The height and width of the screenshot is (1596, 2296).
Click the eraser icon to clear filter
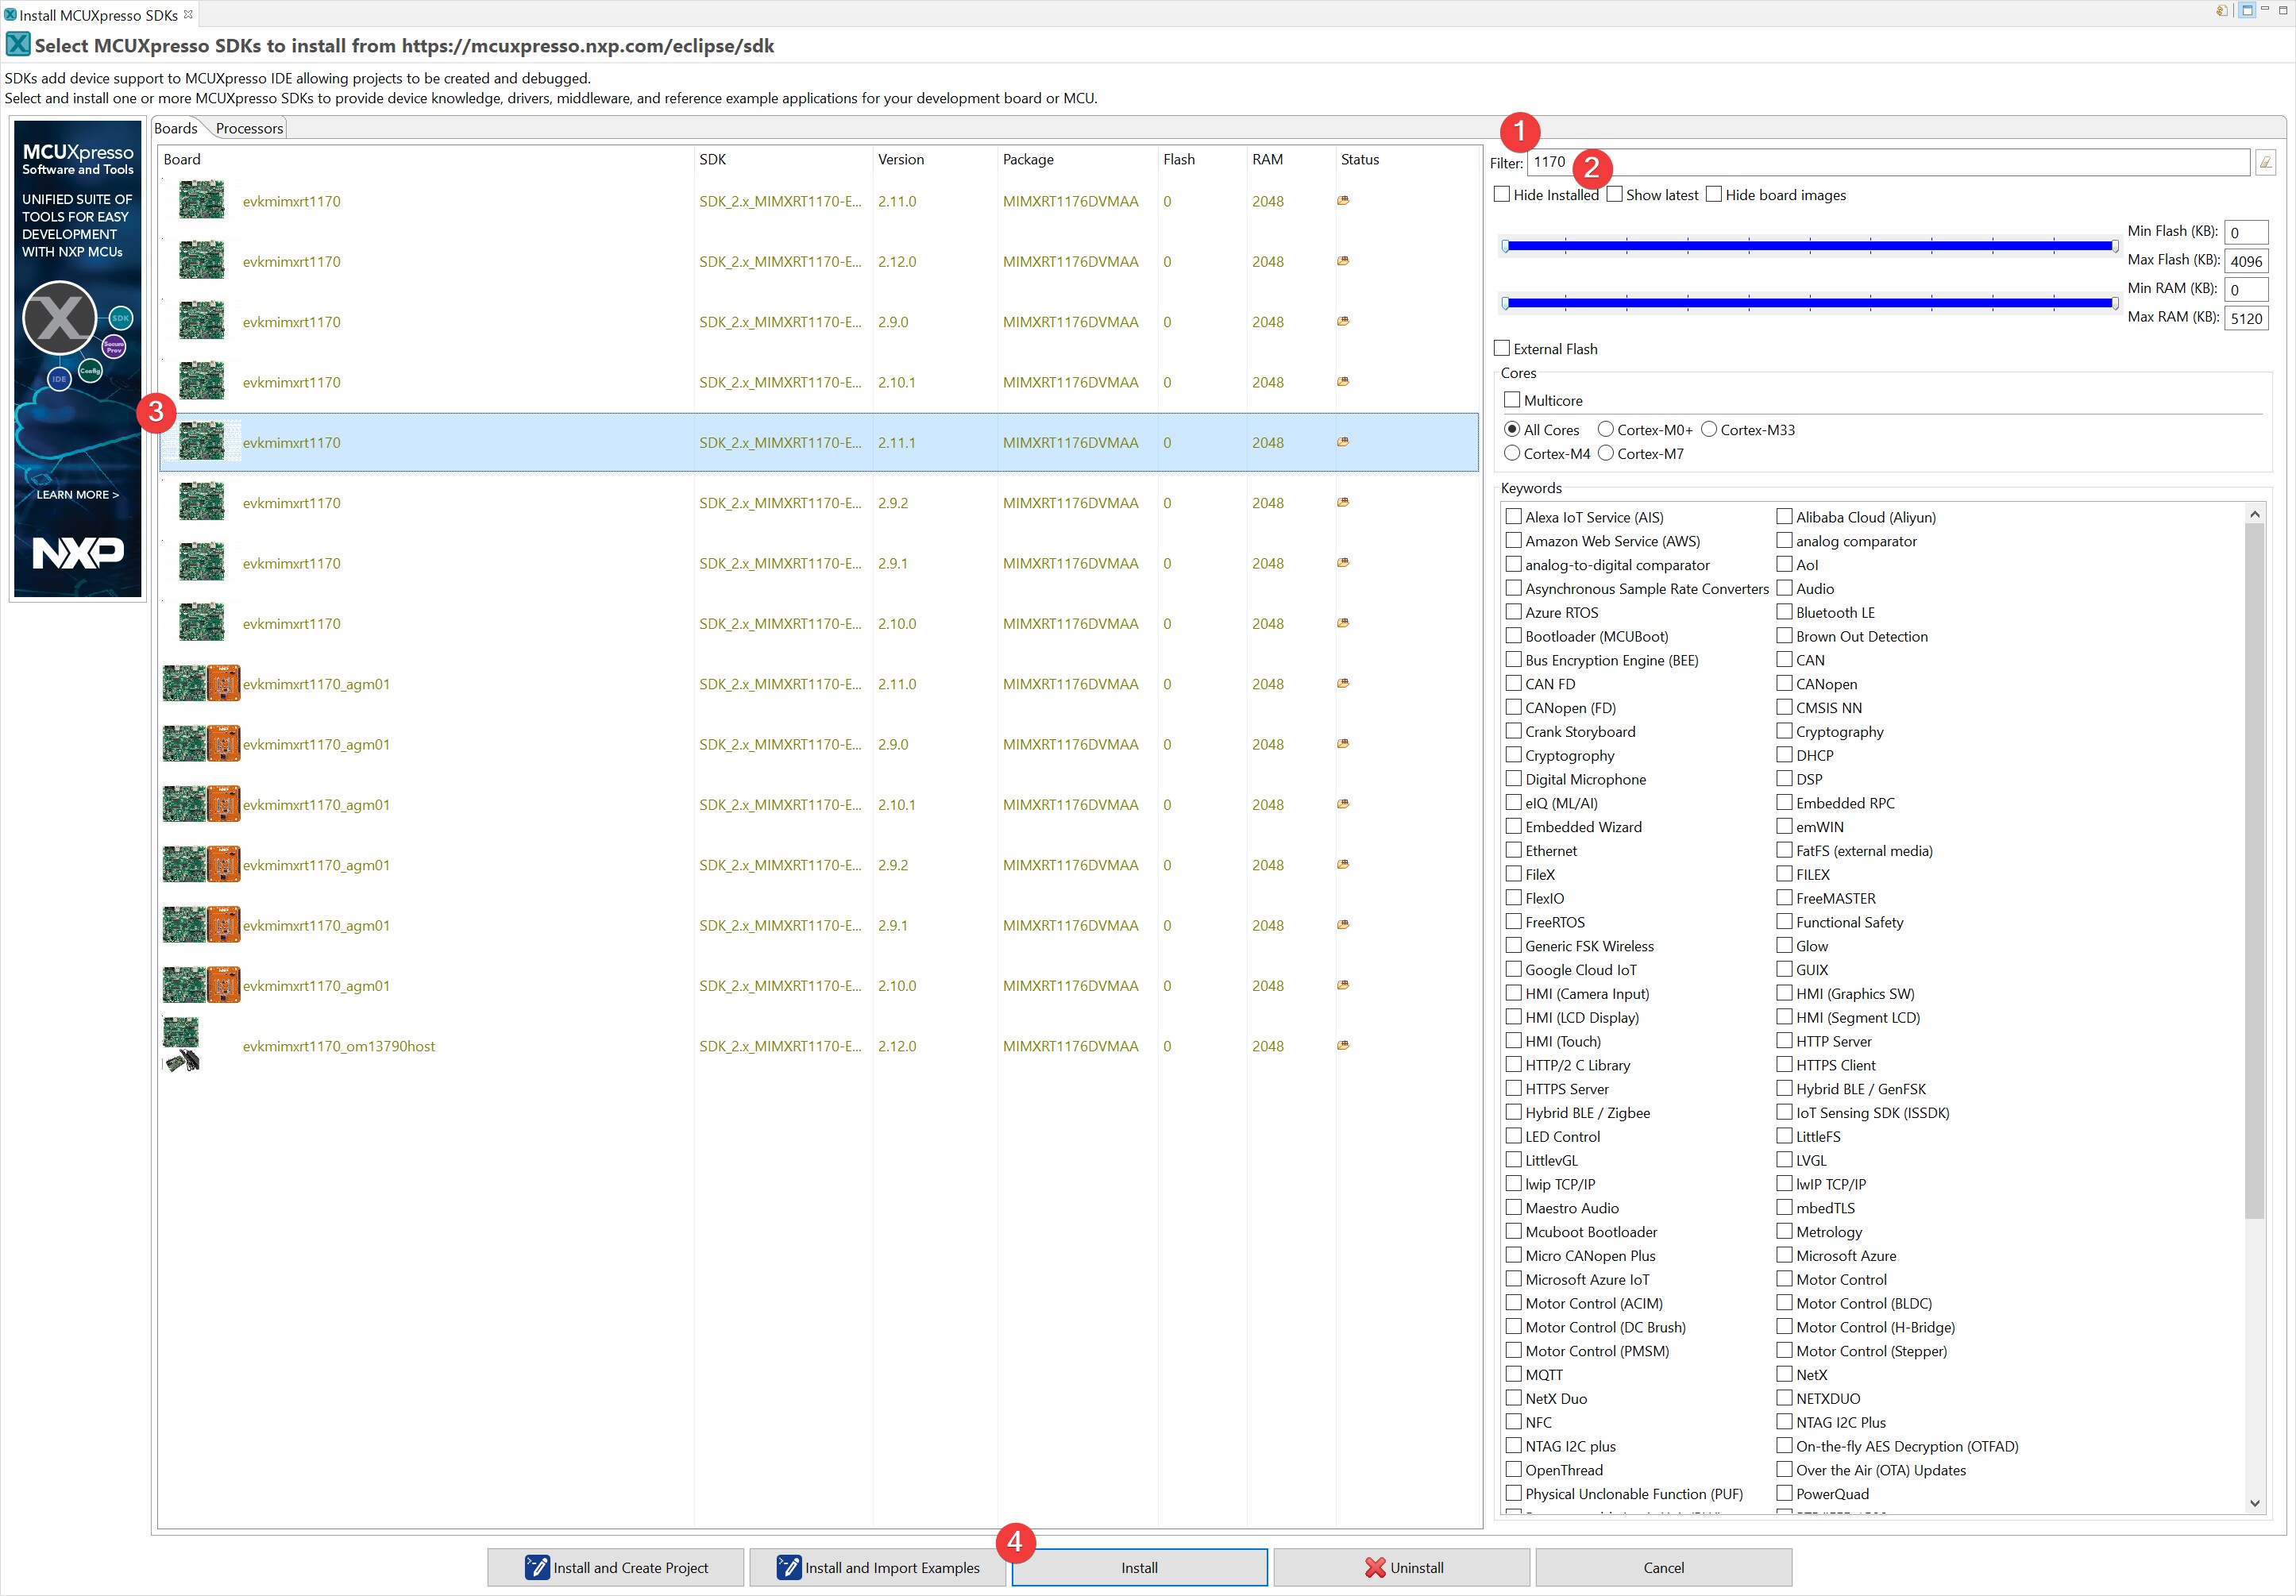point(2265,162)
